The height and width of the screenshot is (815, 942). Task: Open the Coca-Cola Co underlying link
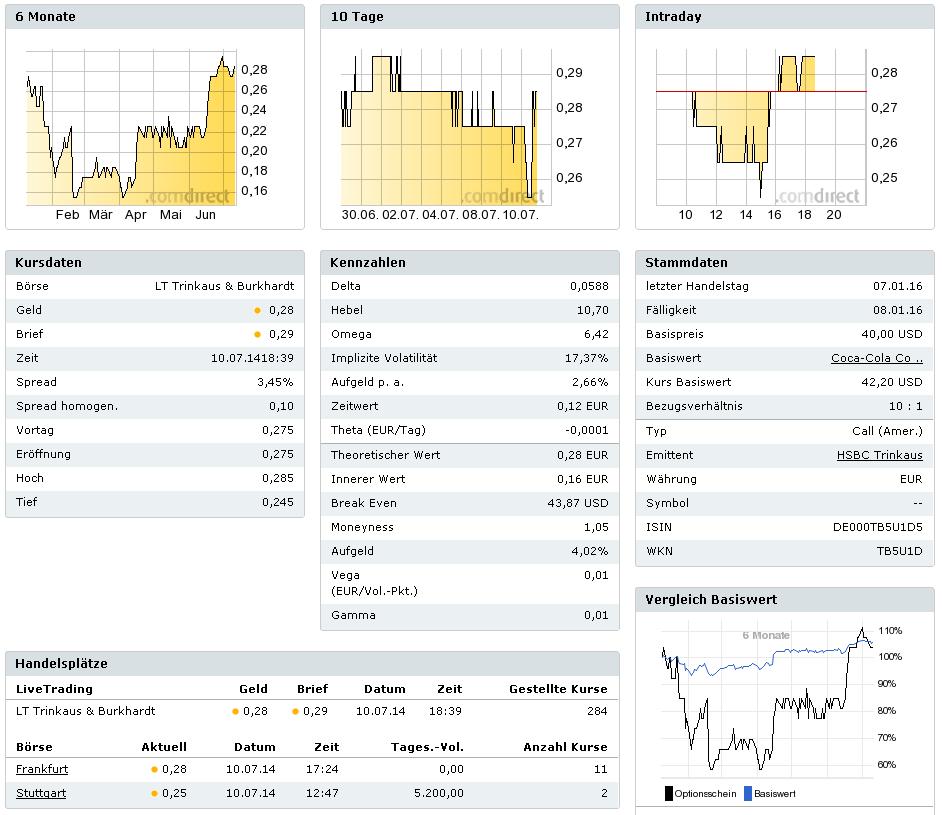[x=876, y=359]
